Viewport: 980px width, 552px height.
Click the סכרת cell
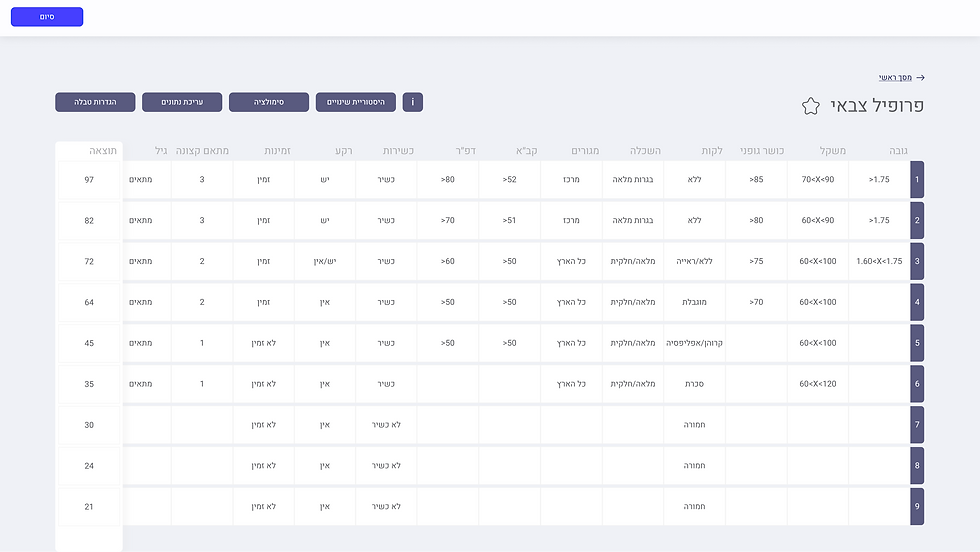coord(694,384)
